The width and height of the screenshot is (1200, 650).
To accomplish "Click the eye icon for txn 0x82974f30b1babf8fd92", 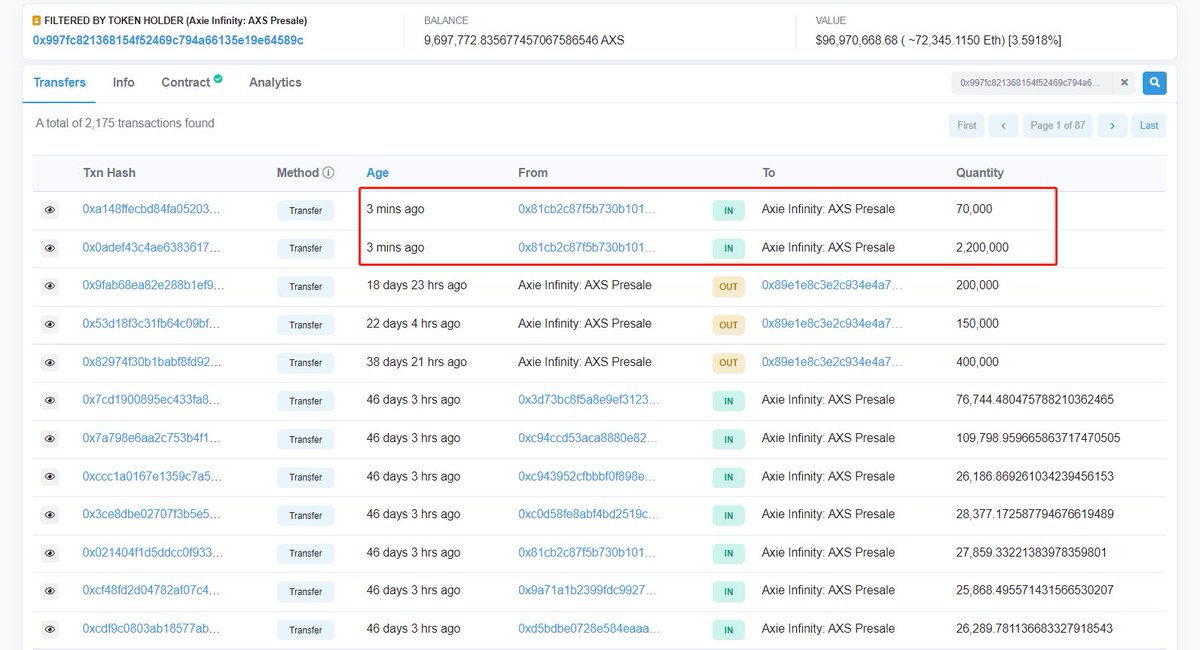I will click(x=49, y=362).
